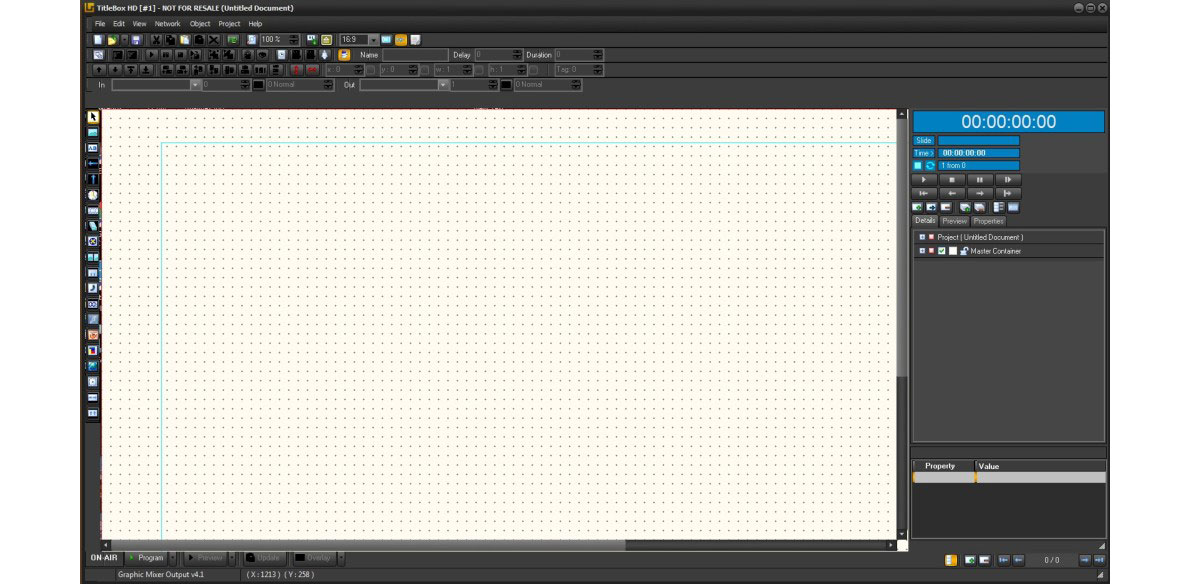
Task: Click the Stop button in transport controls
Action: click(x=952, y=180)
